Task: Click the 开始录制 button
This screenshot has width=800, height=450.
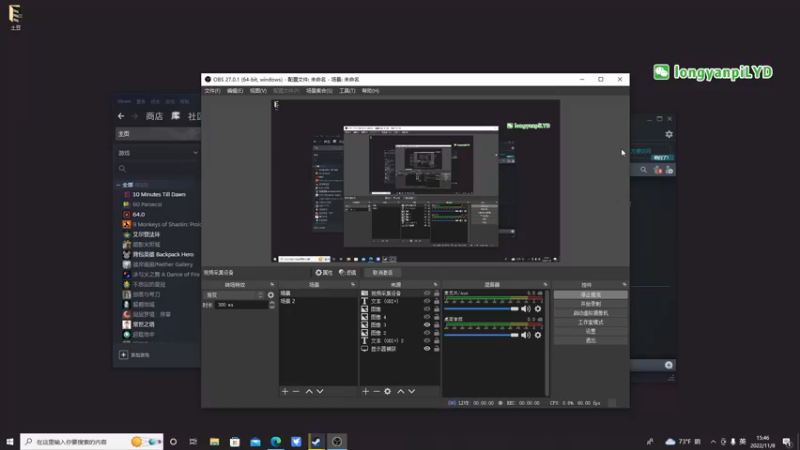Action: 590,304
